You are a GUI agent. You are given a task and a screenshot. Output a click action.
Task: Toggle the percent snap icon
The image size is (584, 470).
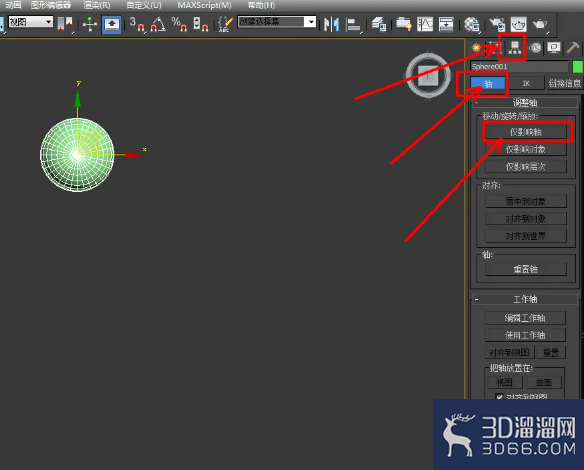[179, 25]
